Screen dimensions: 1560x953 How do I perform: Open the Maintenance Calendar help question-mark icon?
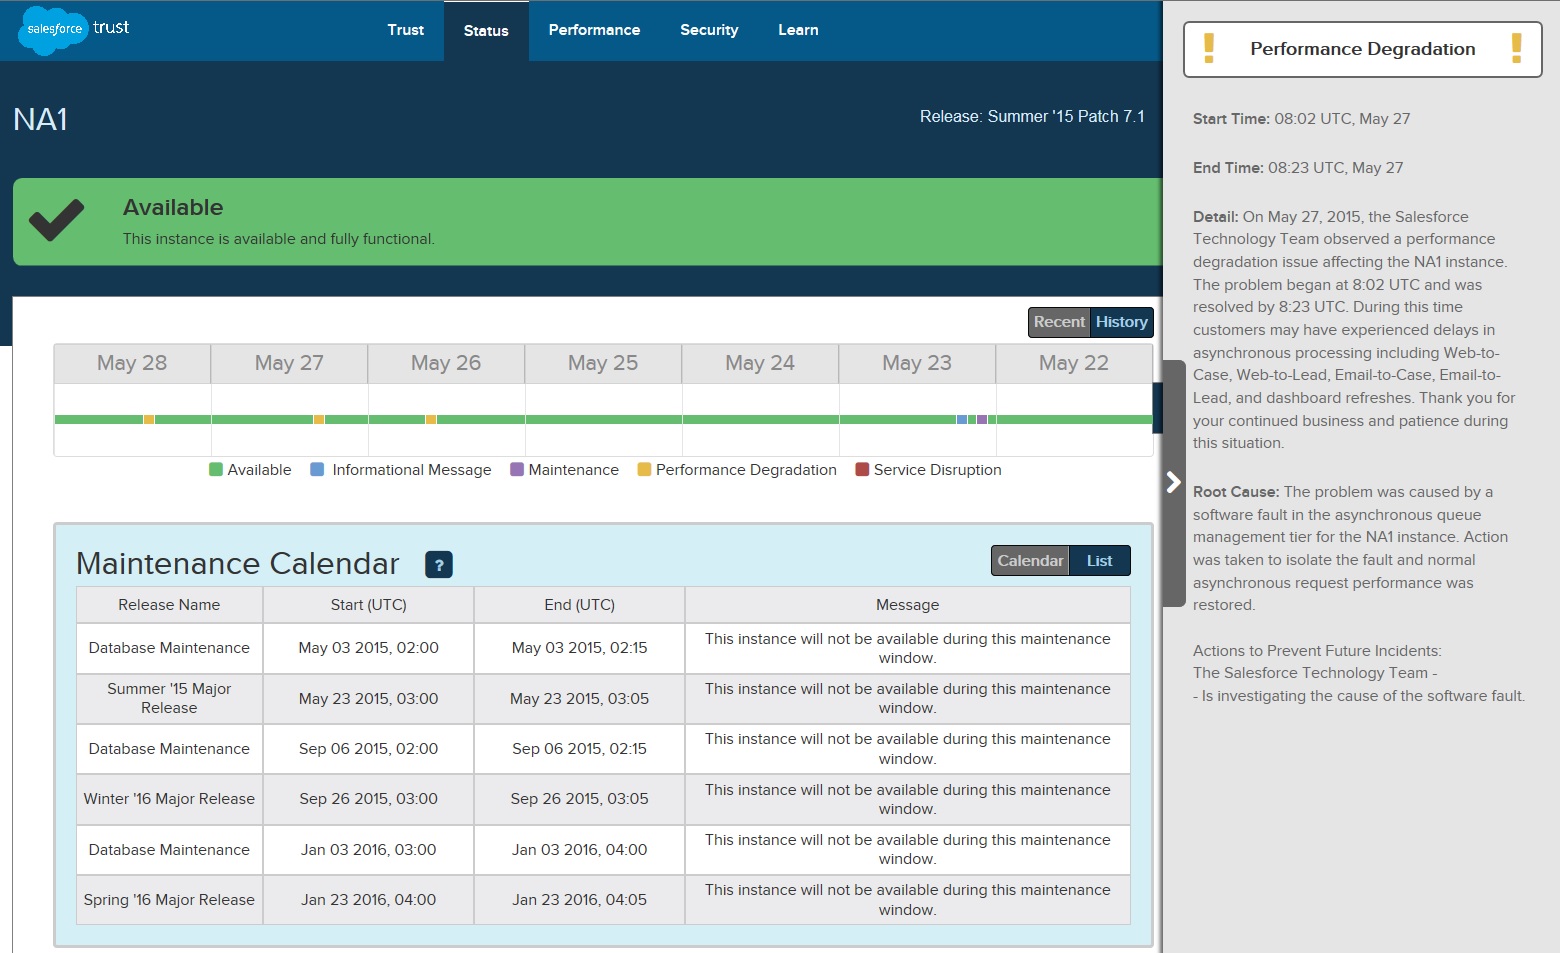point(439,565)
